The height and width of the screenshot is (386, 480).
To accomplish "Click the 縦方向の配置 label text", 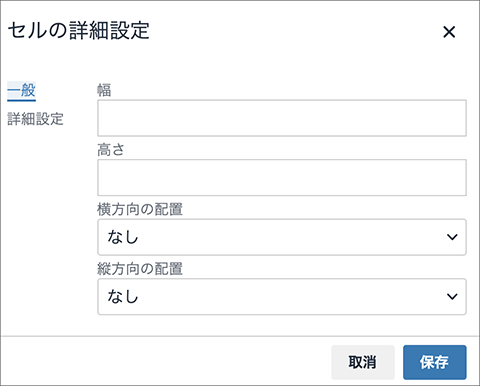I will pos(140,269).
